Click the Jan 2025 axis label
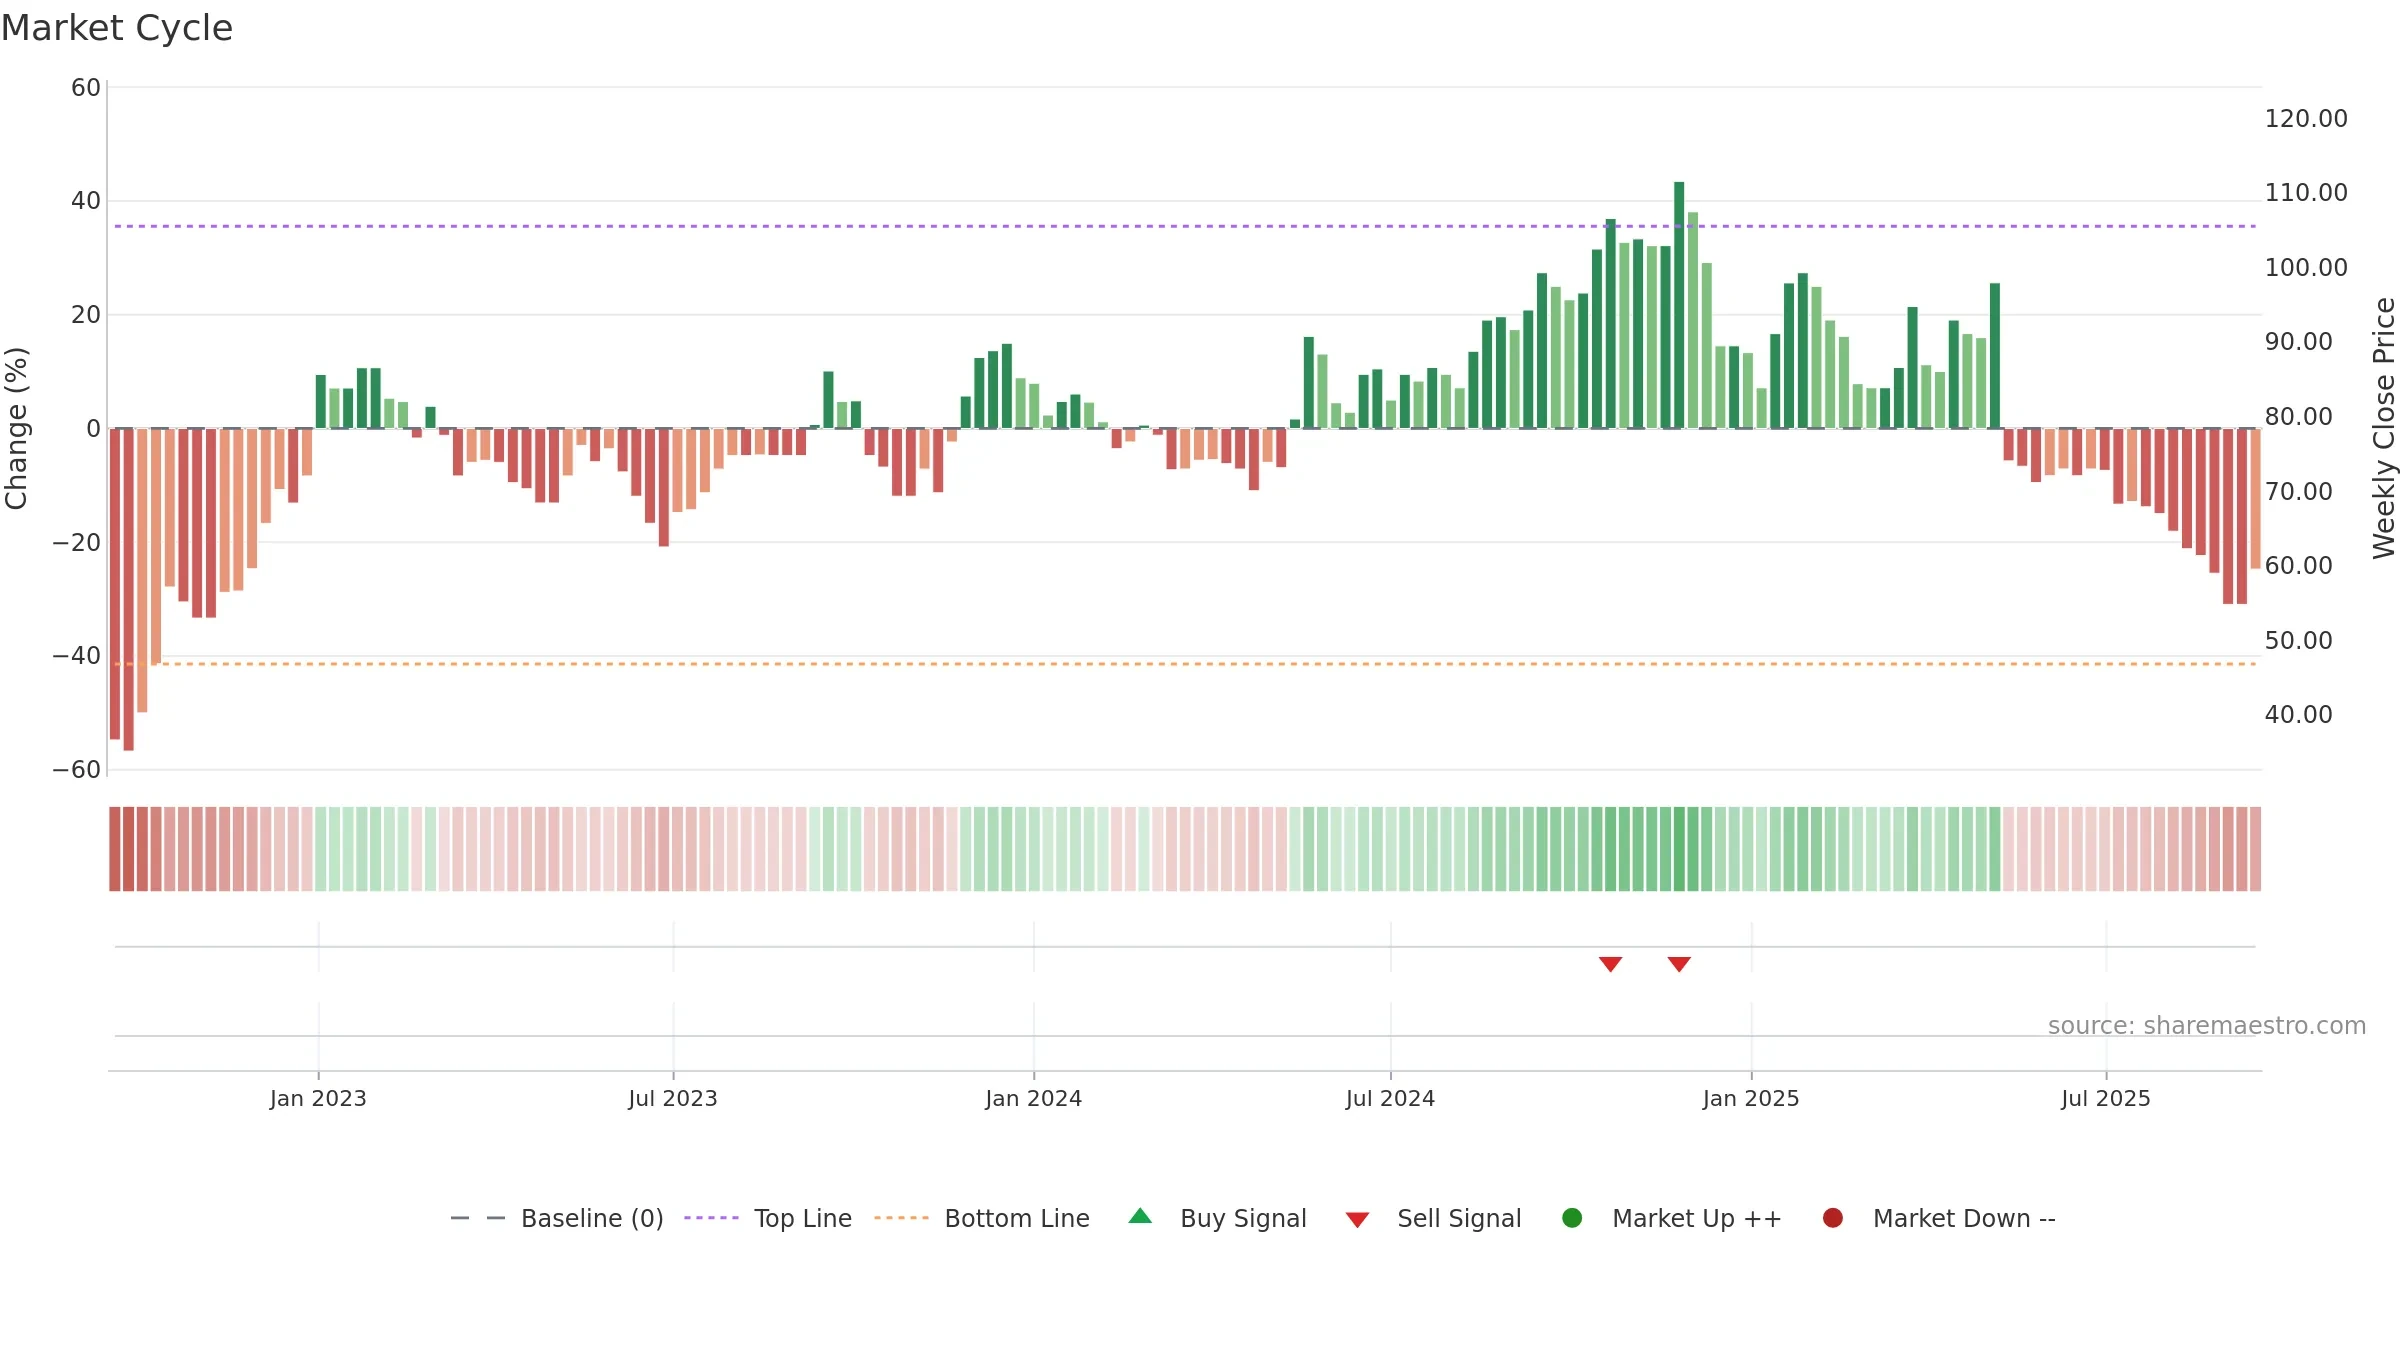 (x=1751, y=1098)
